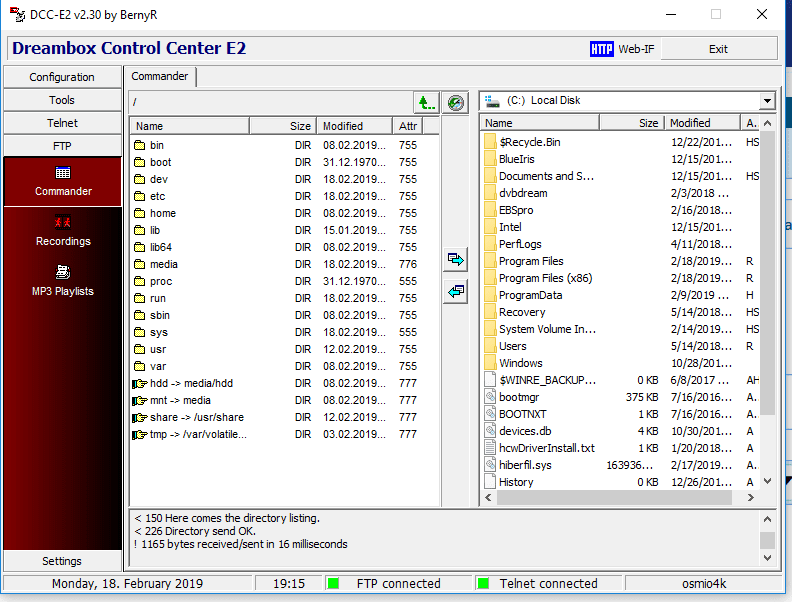Click the copy-to-left arrow icon

456,291
